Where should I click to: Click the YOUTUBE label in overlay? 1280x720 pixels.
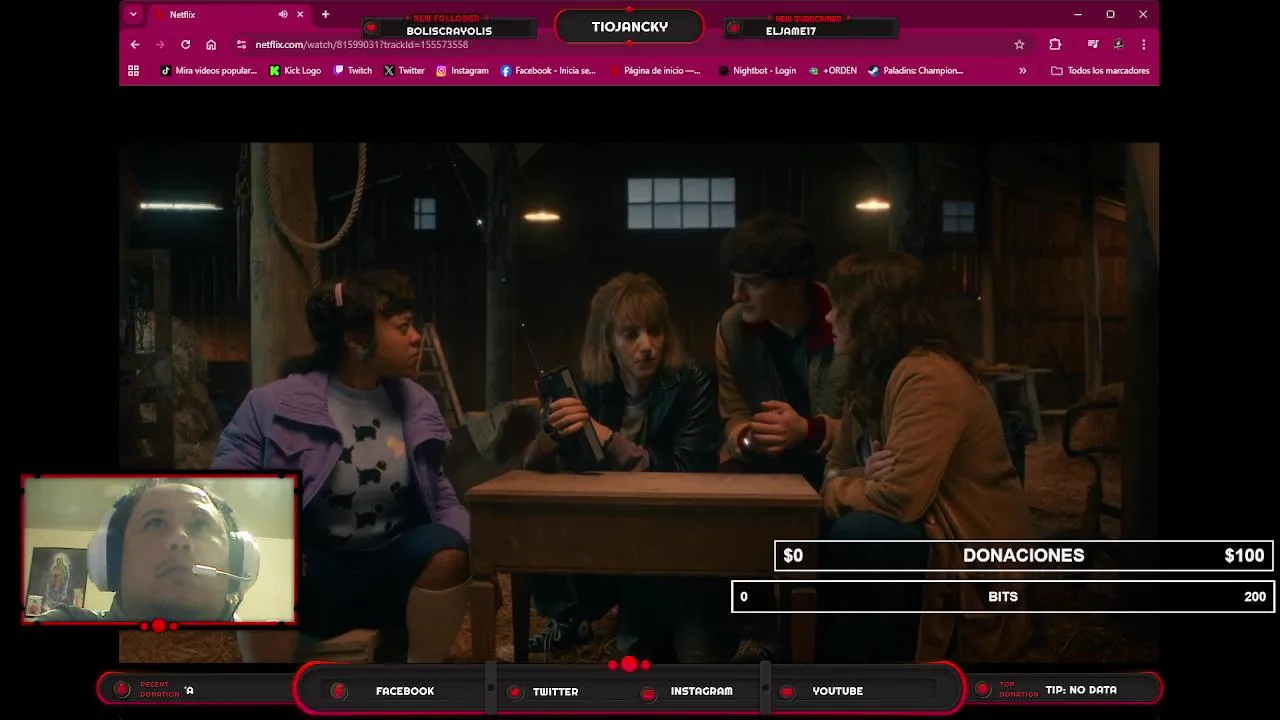837,691
